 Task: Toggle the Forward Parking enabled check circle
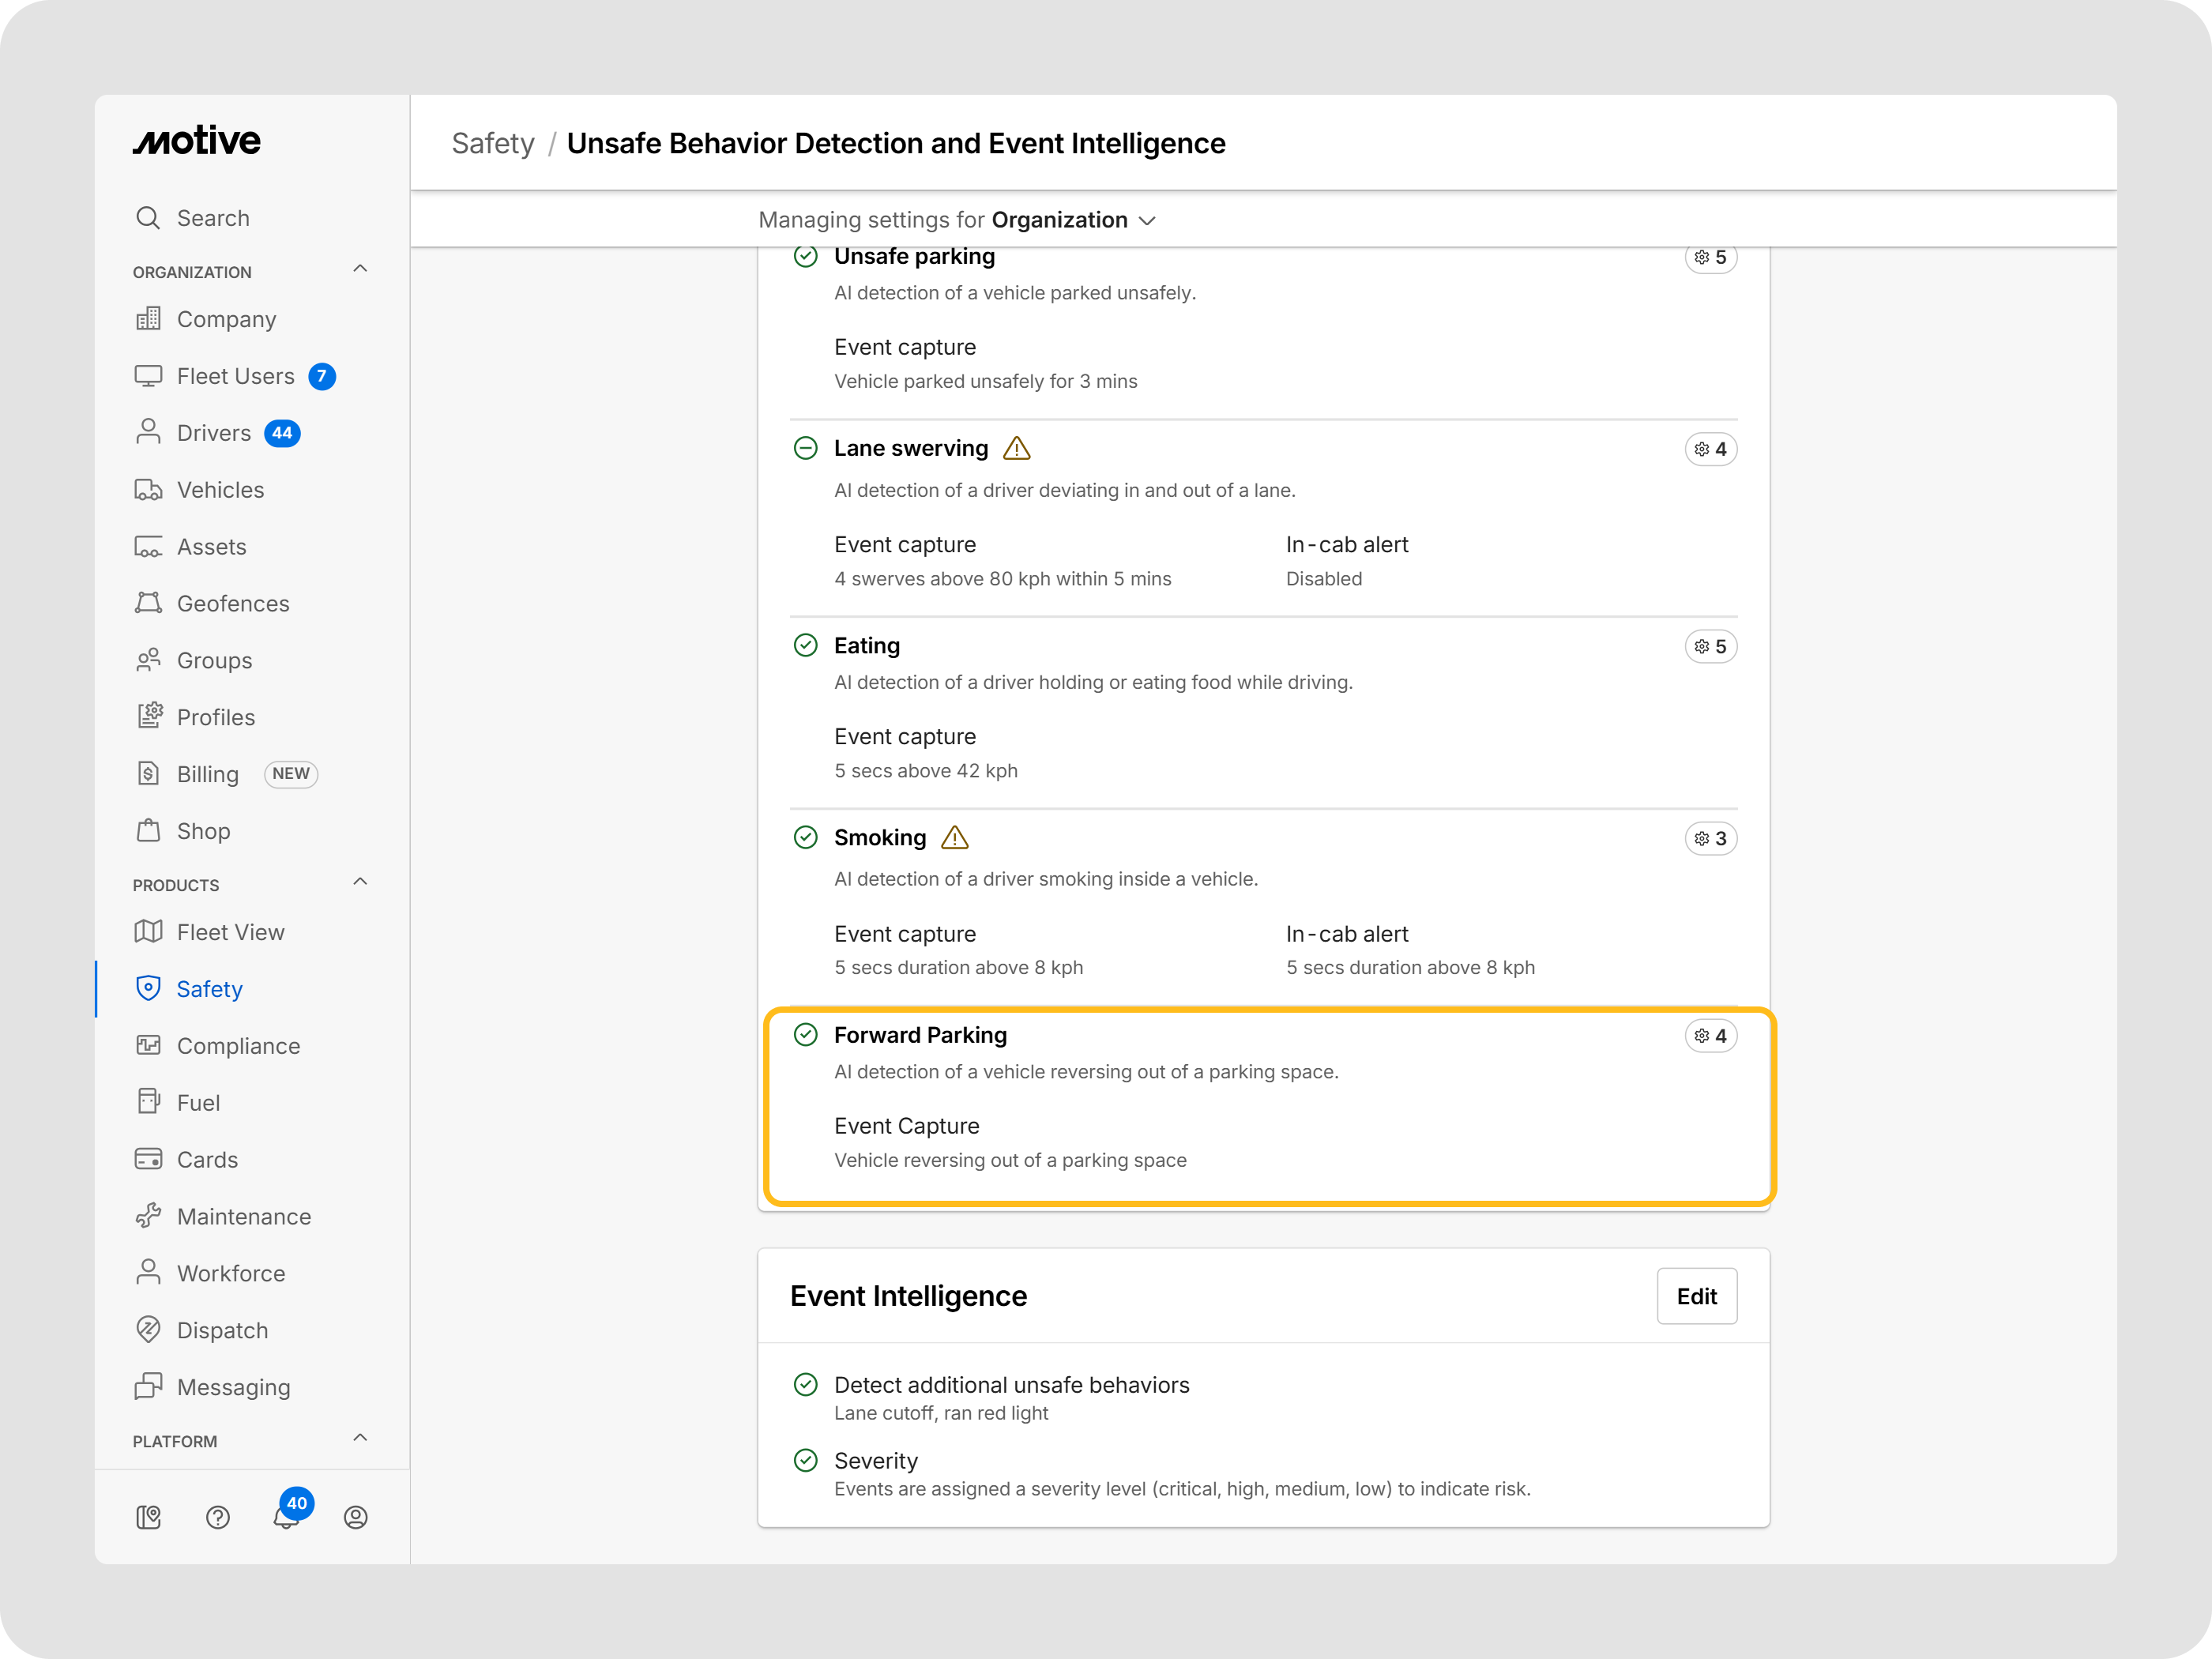click(806, 1035)
